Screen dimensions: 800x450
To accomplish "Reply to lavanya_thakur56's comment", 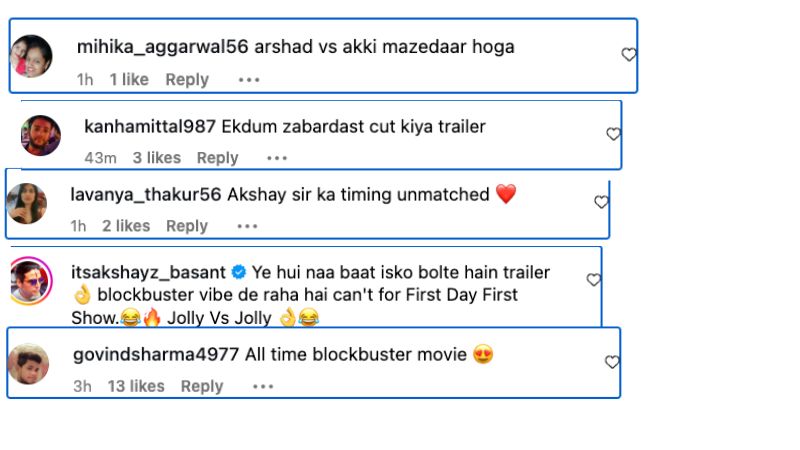I will coord(186,227).
